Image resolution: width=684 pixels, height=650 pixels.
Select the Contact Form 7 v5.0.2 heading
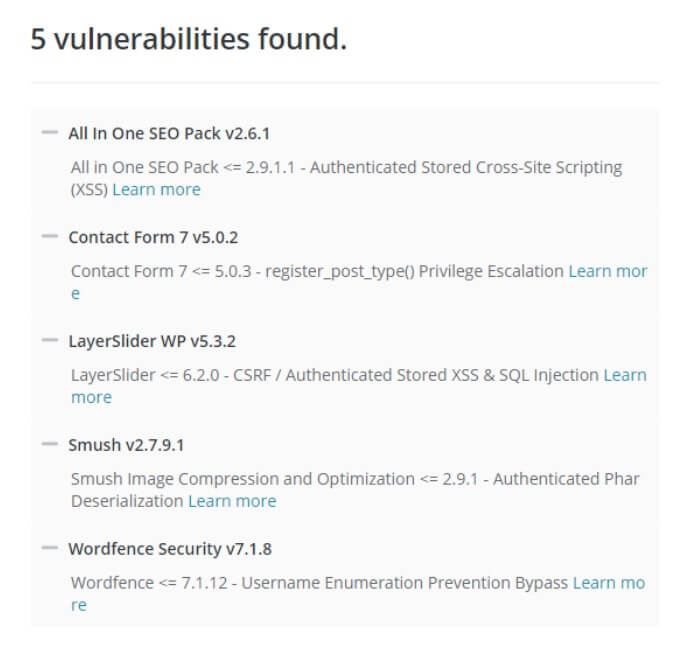pyautogui.click(x=154, y=237)
